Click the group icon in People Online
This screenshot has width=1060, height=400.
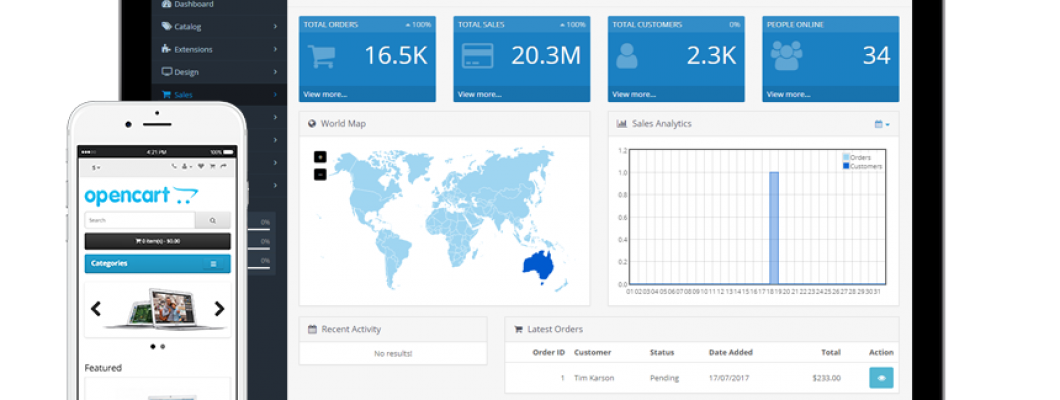[786, 56]
